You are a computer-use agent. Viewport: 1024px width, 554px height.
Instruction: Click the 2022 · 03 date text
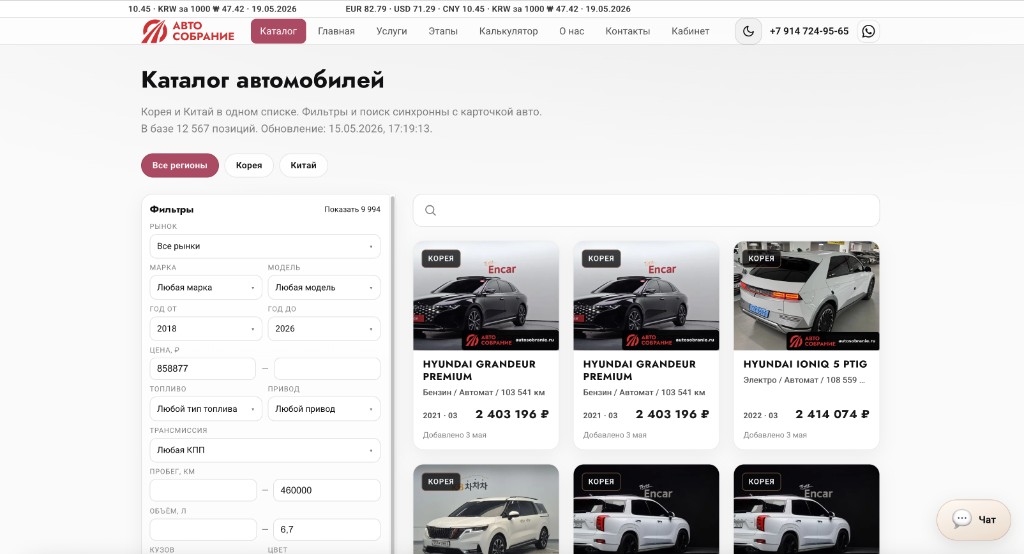coord(761,416)
